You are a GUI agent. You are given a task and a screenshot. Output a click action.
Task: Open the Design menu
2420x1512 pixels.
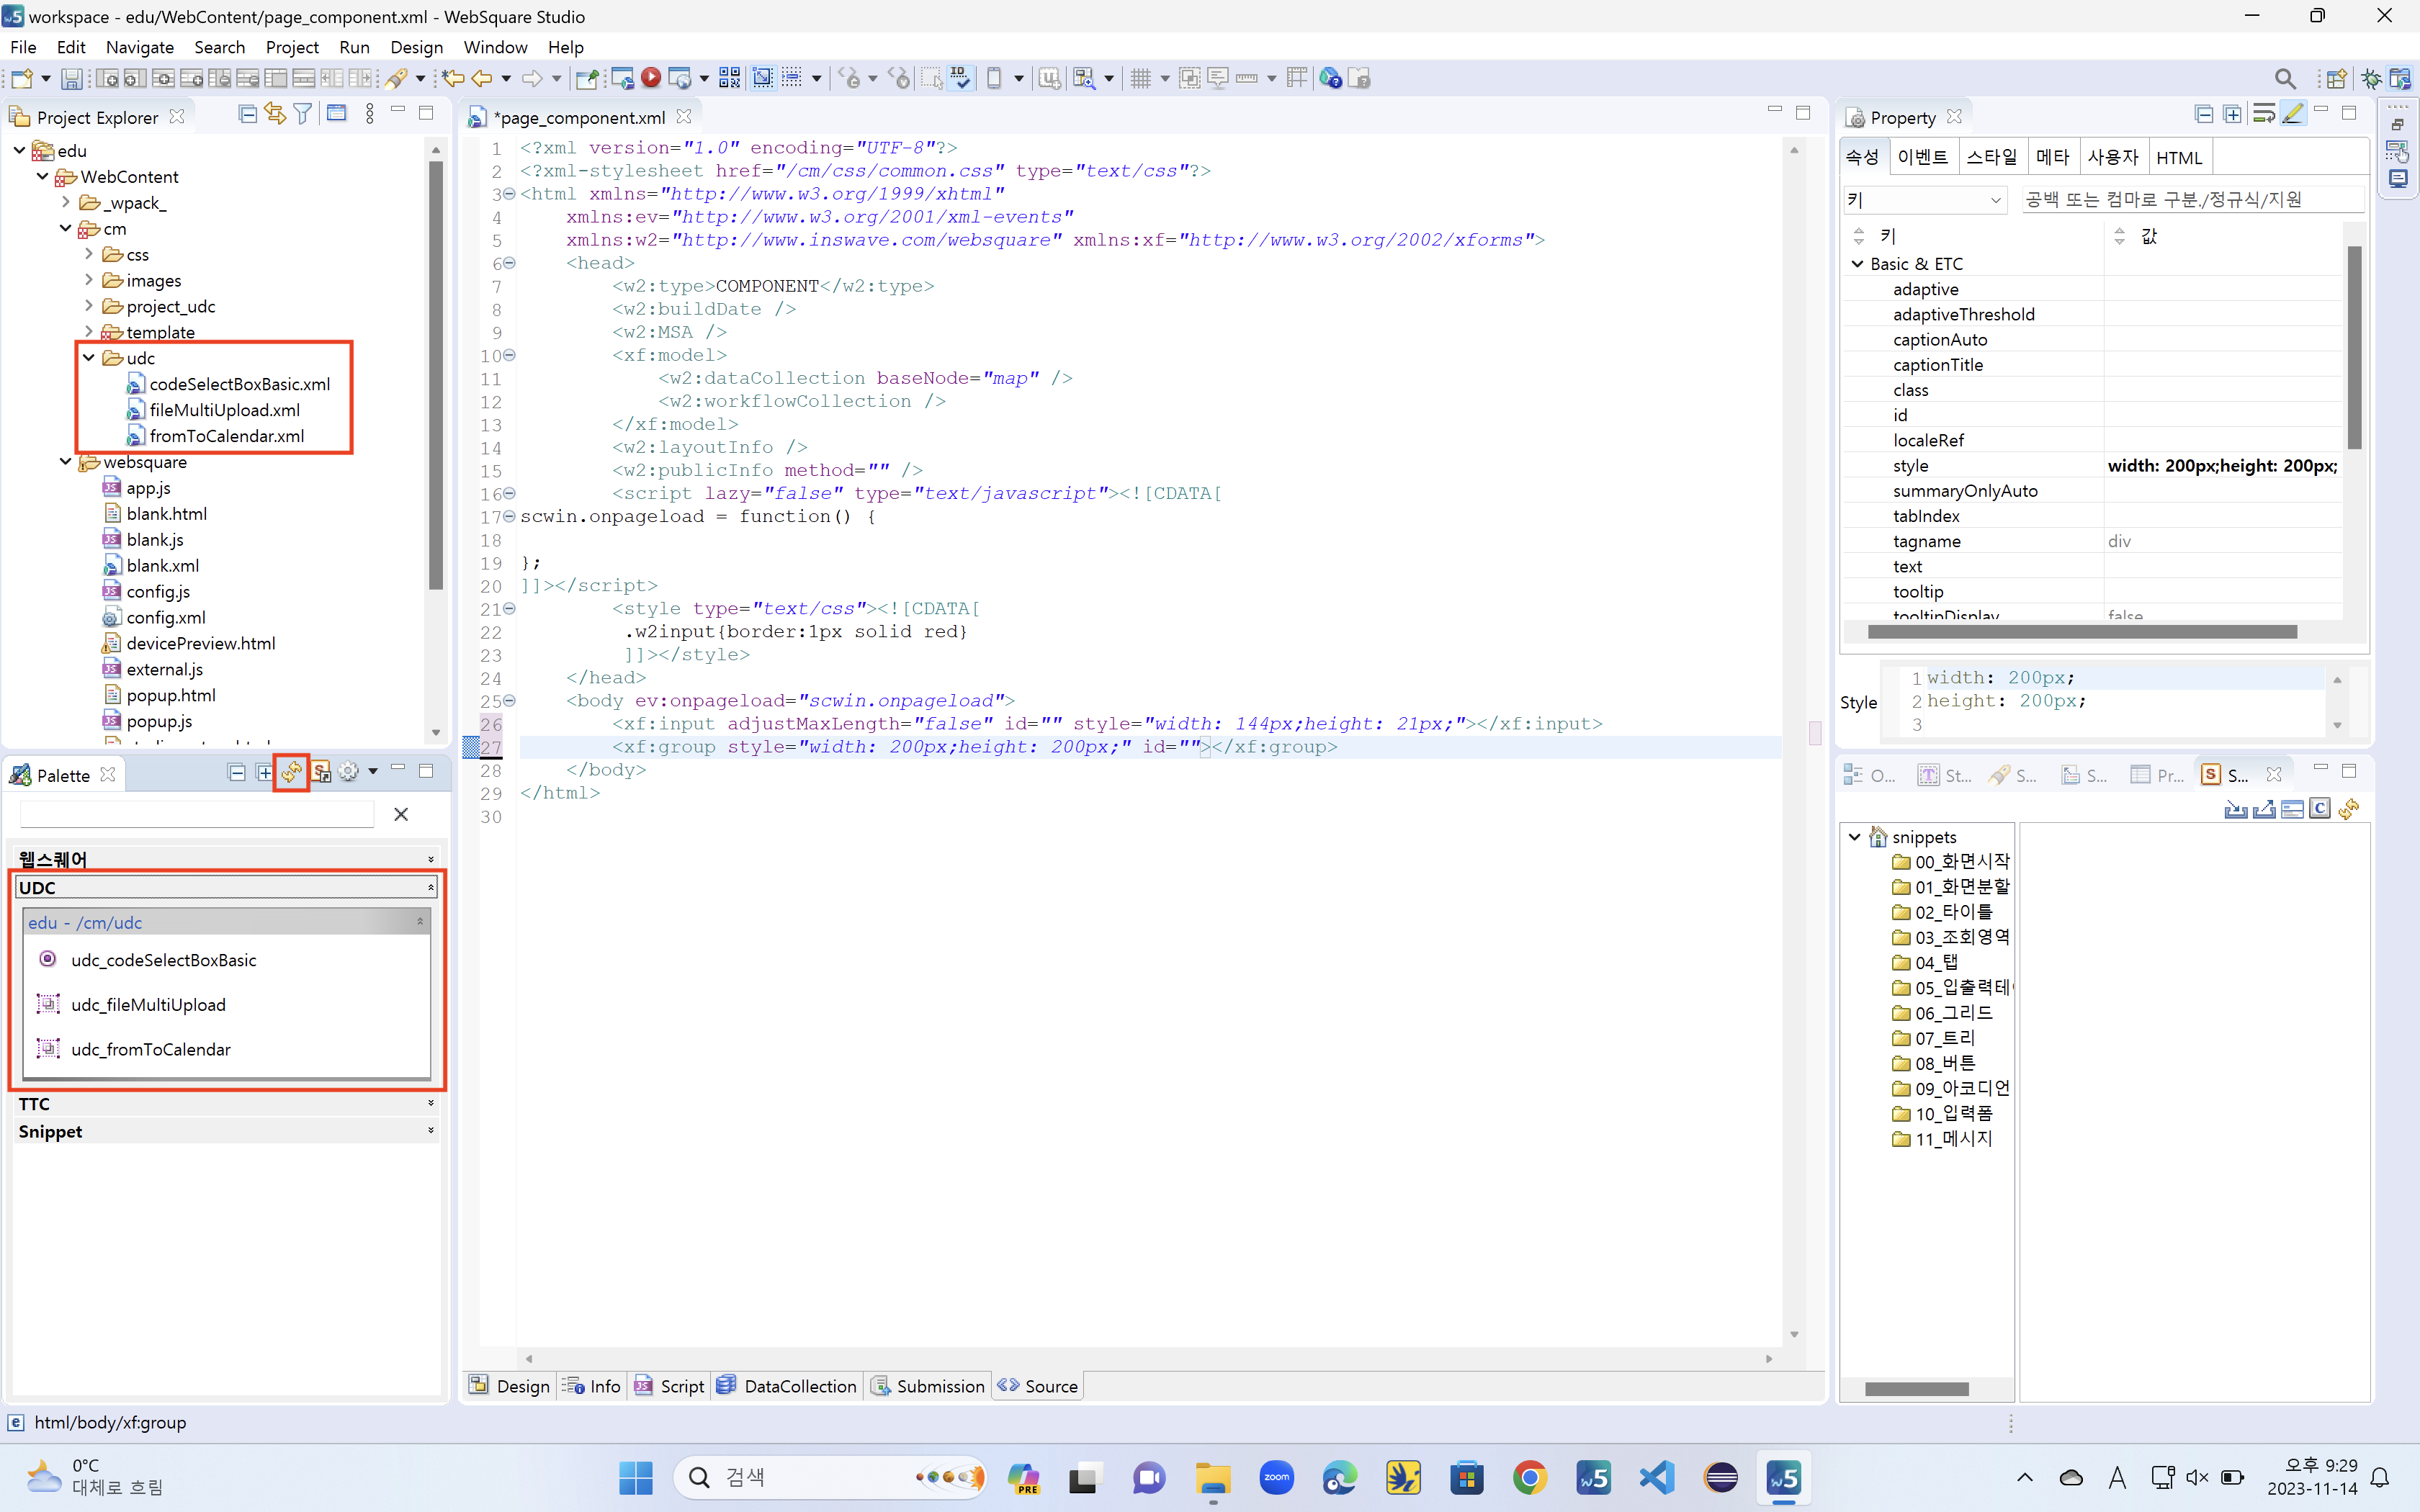pyautogui.click(x=416, y=47)
